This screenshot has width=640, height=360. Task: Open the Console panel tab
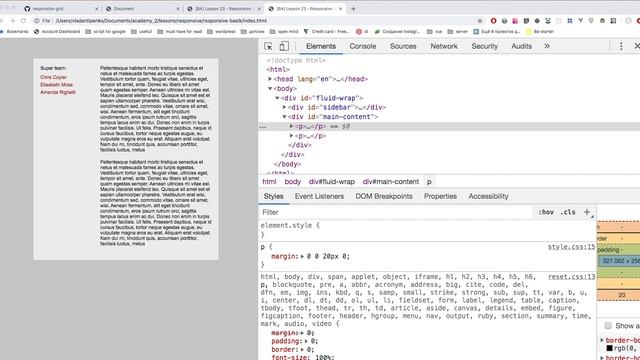(362, 46)
